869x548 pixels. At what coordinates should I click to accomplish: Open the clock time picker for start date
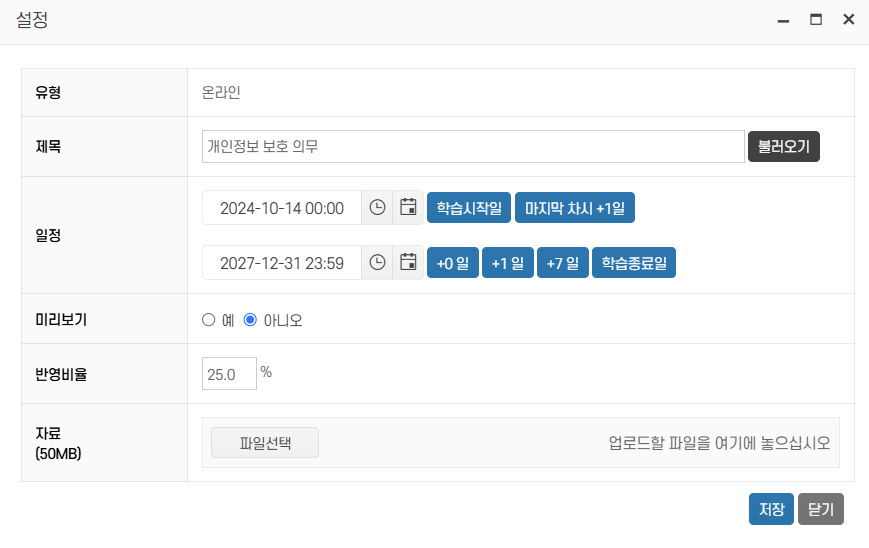(377, 208)
